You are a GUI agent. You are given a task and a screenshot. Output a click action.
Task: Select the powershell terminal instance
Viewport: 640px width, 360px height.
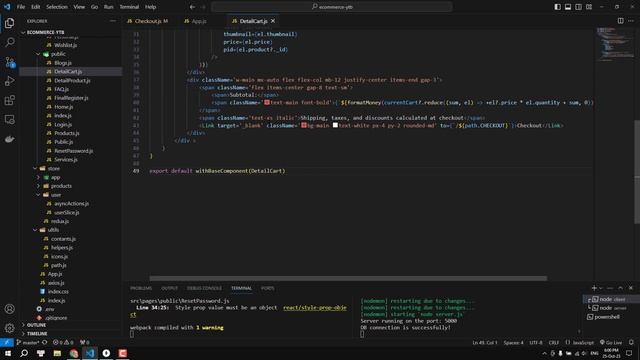click(x=607, y=317)
